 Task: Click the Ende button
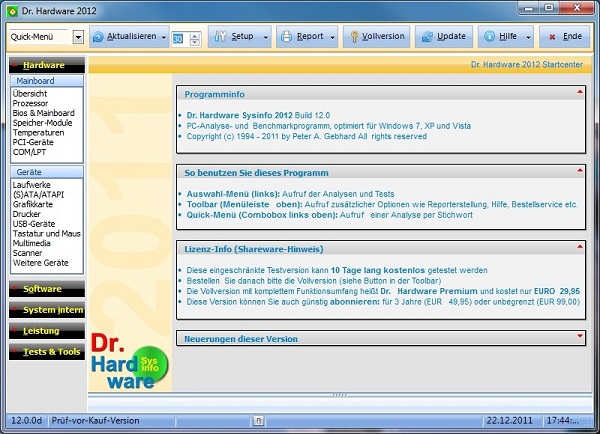pos(565,37)
